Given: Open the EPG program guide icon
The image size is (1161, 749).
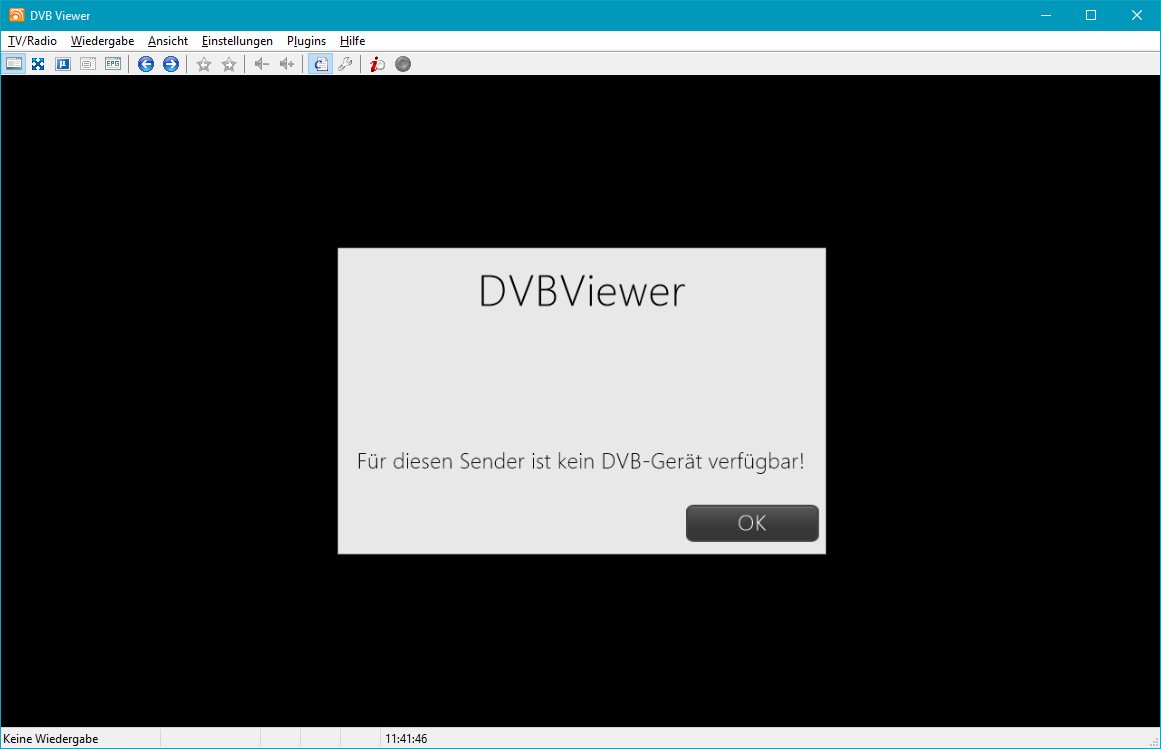Looking at the screenshot, I should coord(113,64).
